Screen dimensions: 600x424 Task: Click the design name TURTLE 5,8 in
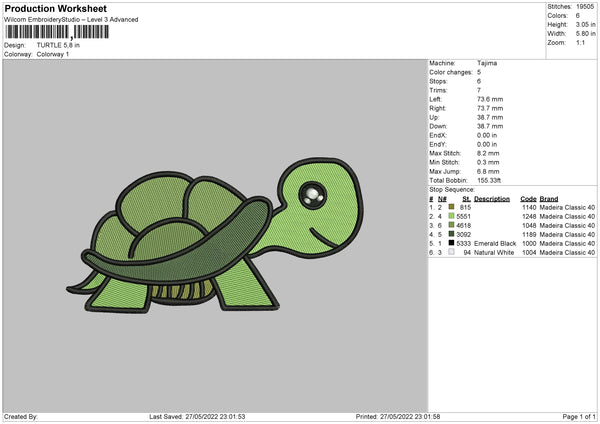(x=59, y=46)
